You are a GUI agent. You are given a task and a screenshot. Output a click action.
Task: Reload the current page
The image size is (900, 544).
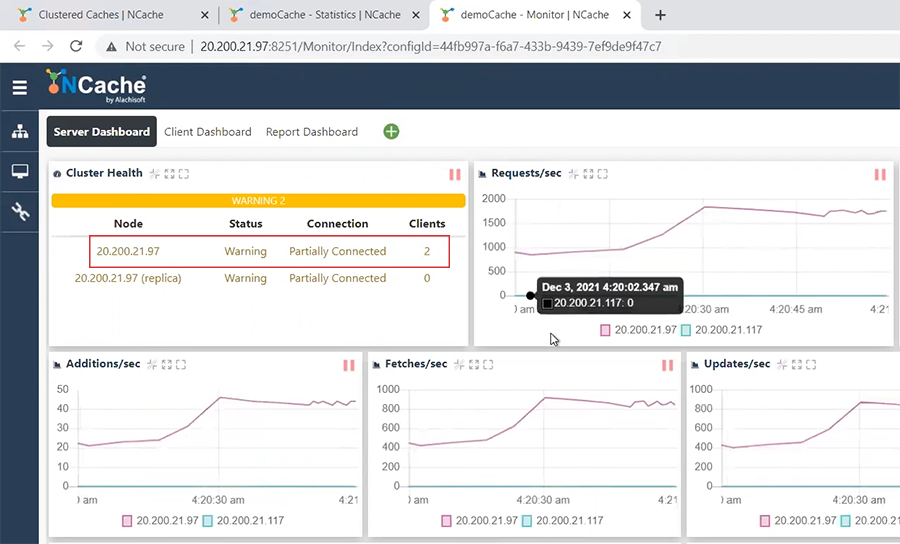[x=76, y=46]
